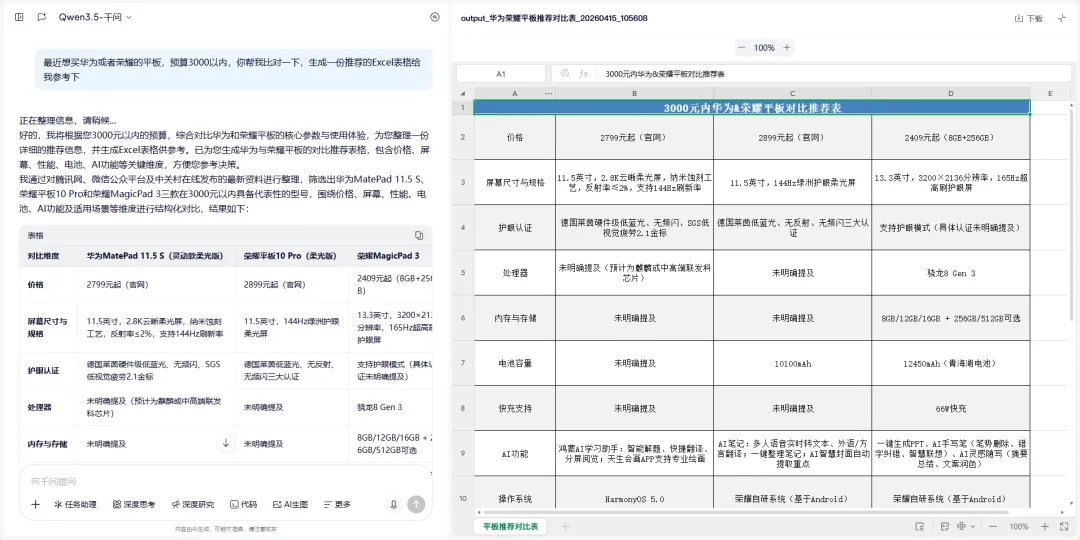Click status bar minus zoom-out button
Viewport: 1080px width, 540px height.
pyautogui.click(x=993, y=526)
